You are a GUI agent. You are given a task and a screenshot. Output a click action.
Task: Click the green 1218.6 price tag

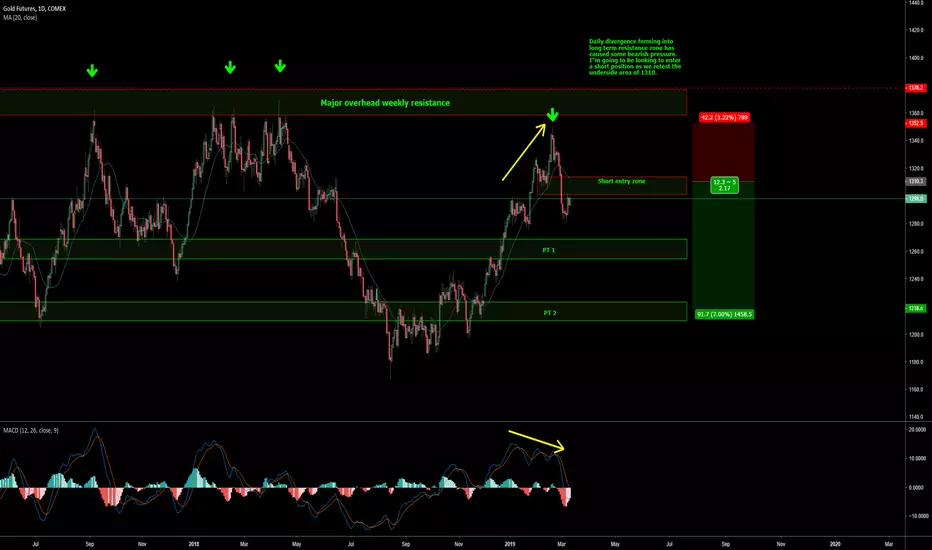pos(916,308)
